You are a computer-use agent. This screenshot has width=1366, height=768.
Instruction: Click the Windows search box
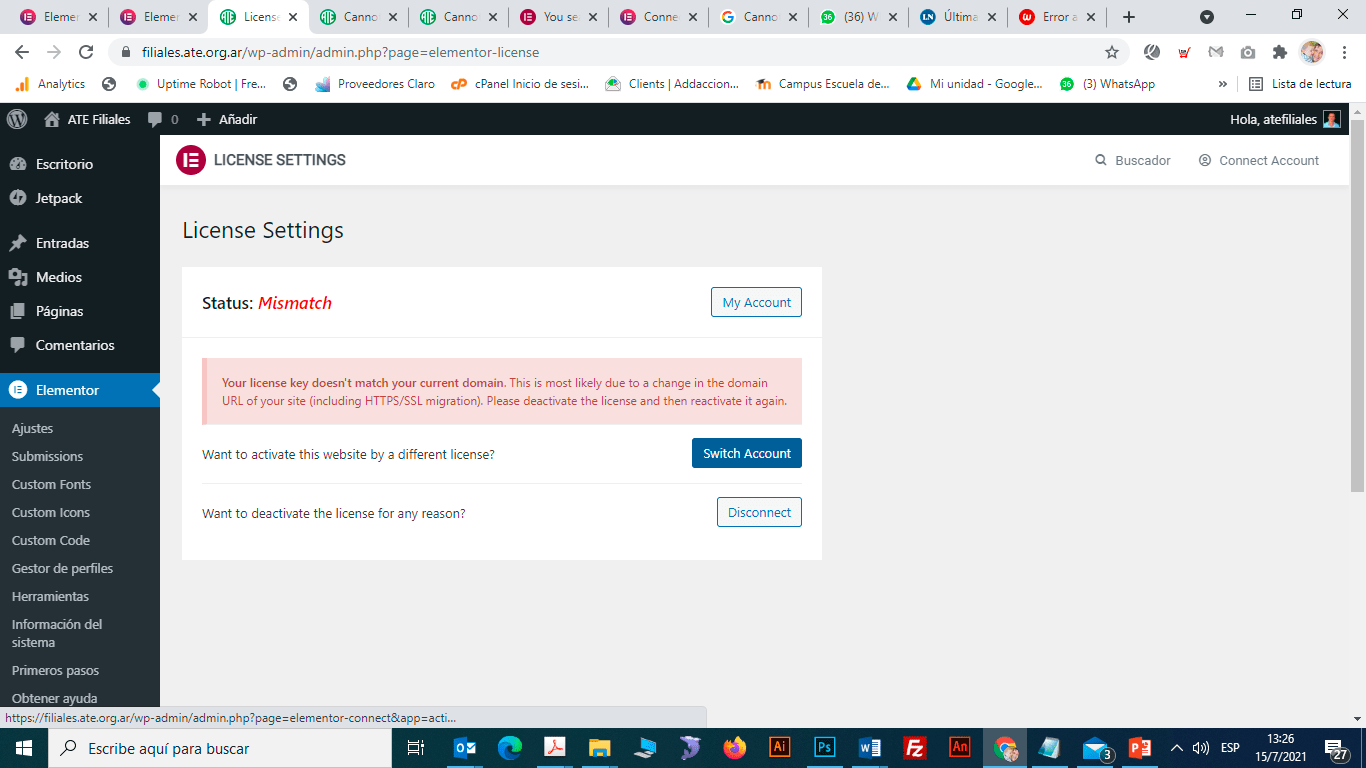point(220,748)
